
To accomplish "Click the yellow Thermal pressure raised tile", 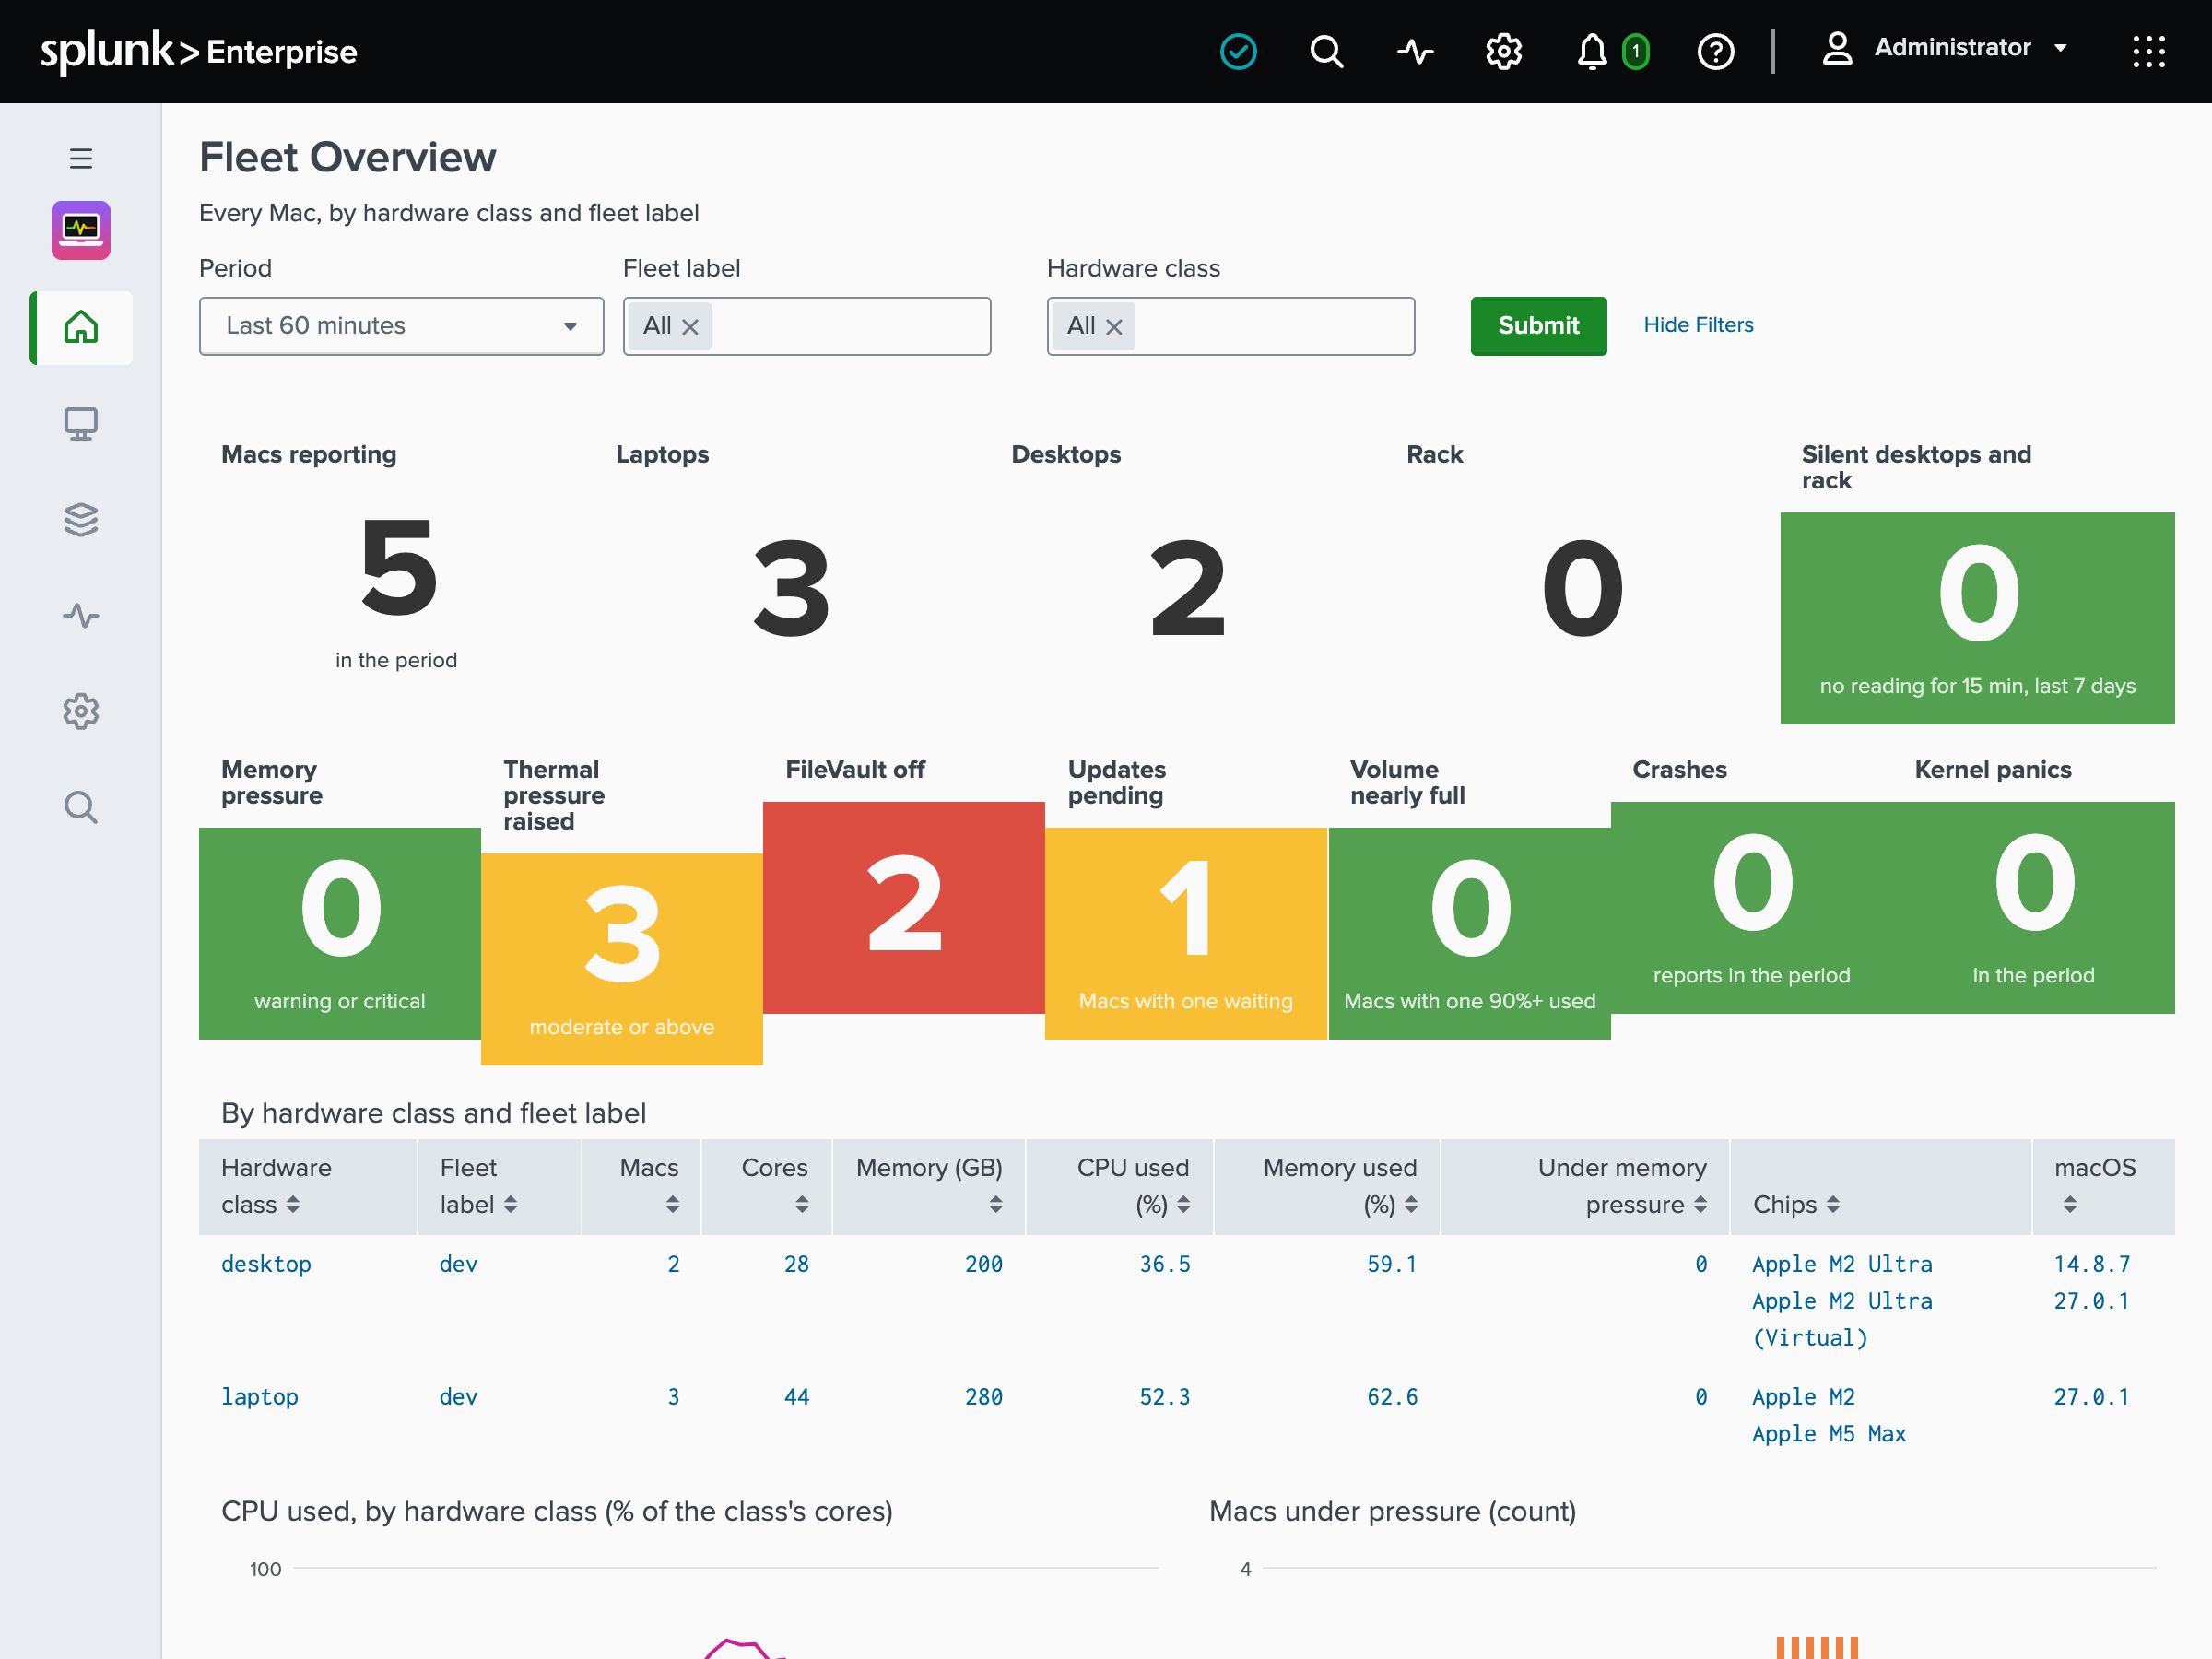I will 622,958.
